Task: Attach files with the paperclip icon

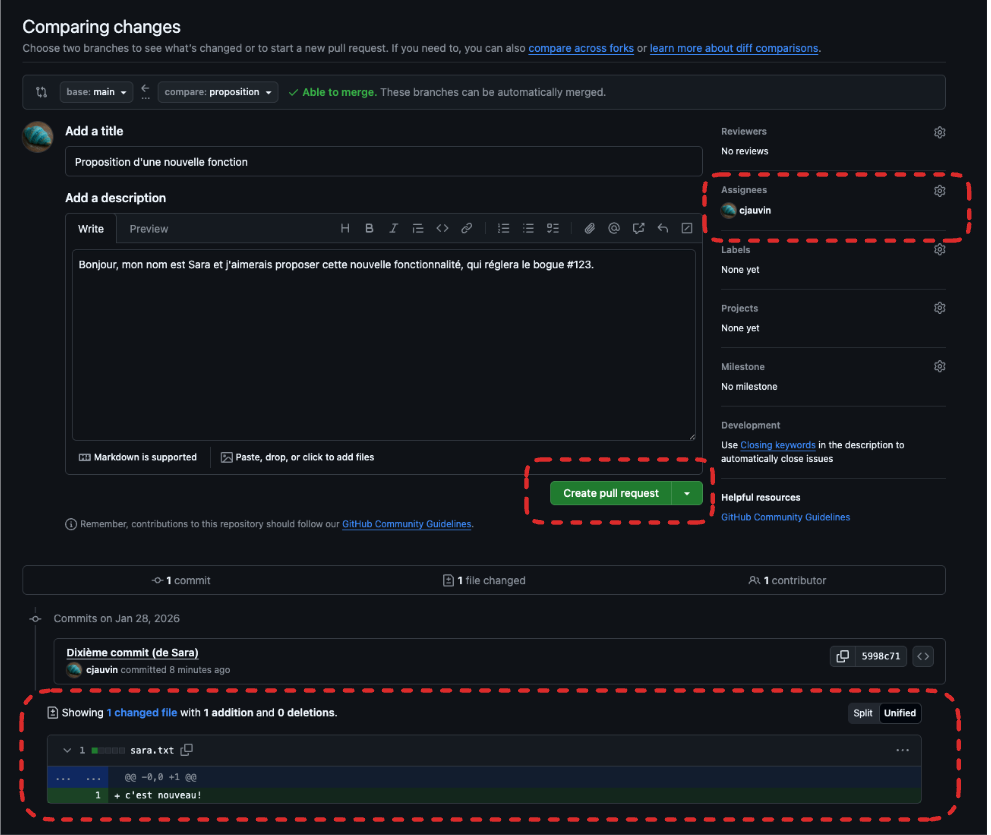Action: tap(590, 229)
